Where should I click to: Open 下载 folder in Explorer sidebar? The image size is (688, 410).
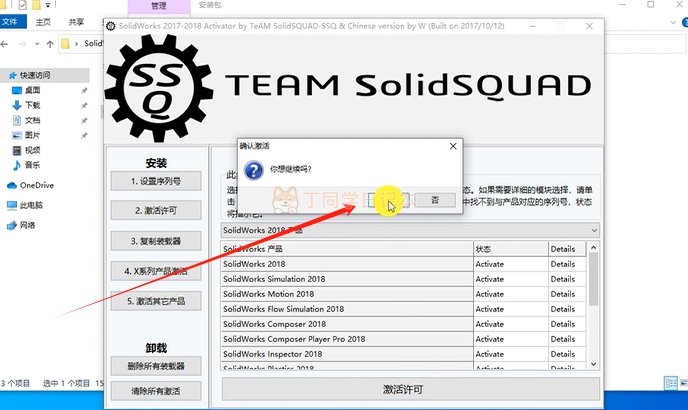[32, 105]
